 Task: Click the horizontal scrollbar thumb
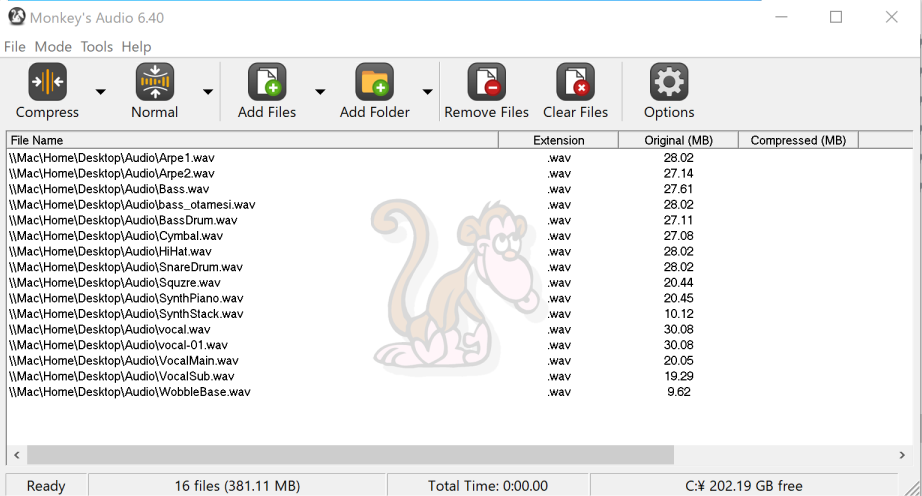[350, 455]
